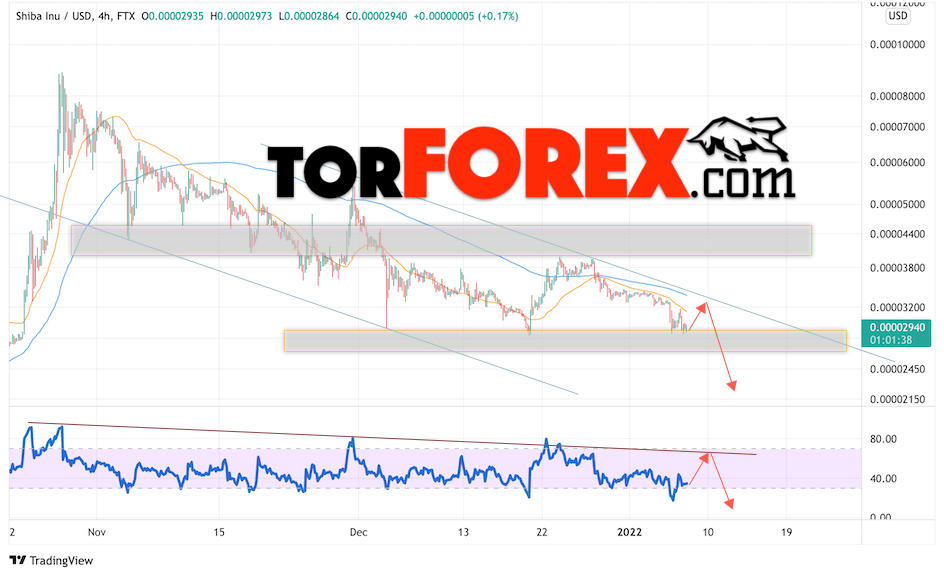
Task: Click the RSI 80.00 level label
Action: click(883, 439)
